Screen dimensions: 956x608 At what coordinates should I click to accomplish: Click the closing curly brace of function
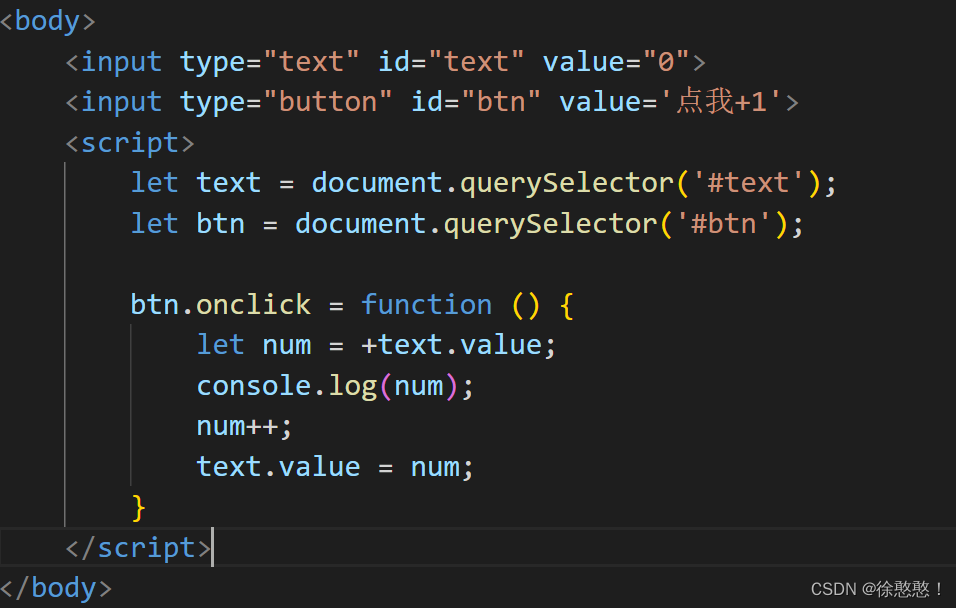(x=138, y=507)
